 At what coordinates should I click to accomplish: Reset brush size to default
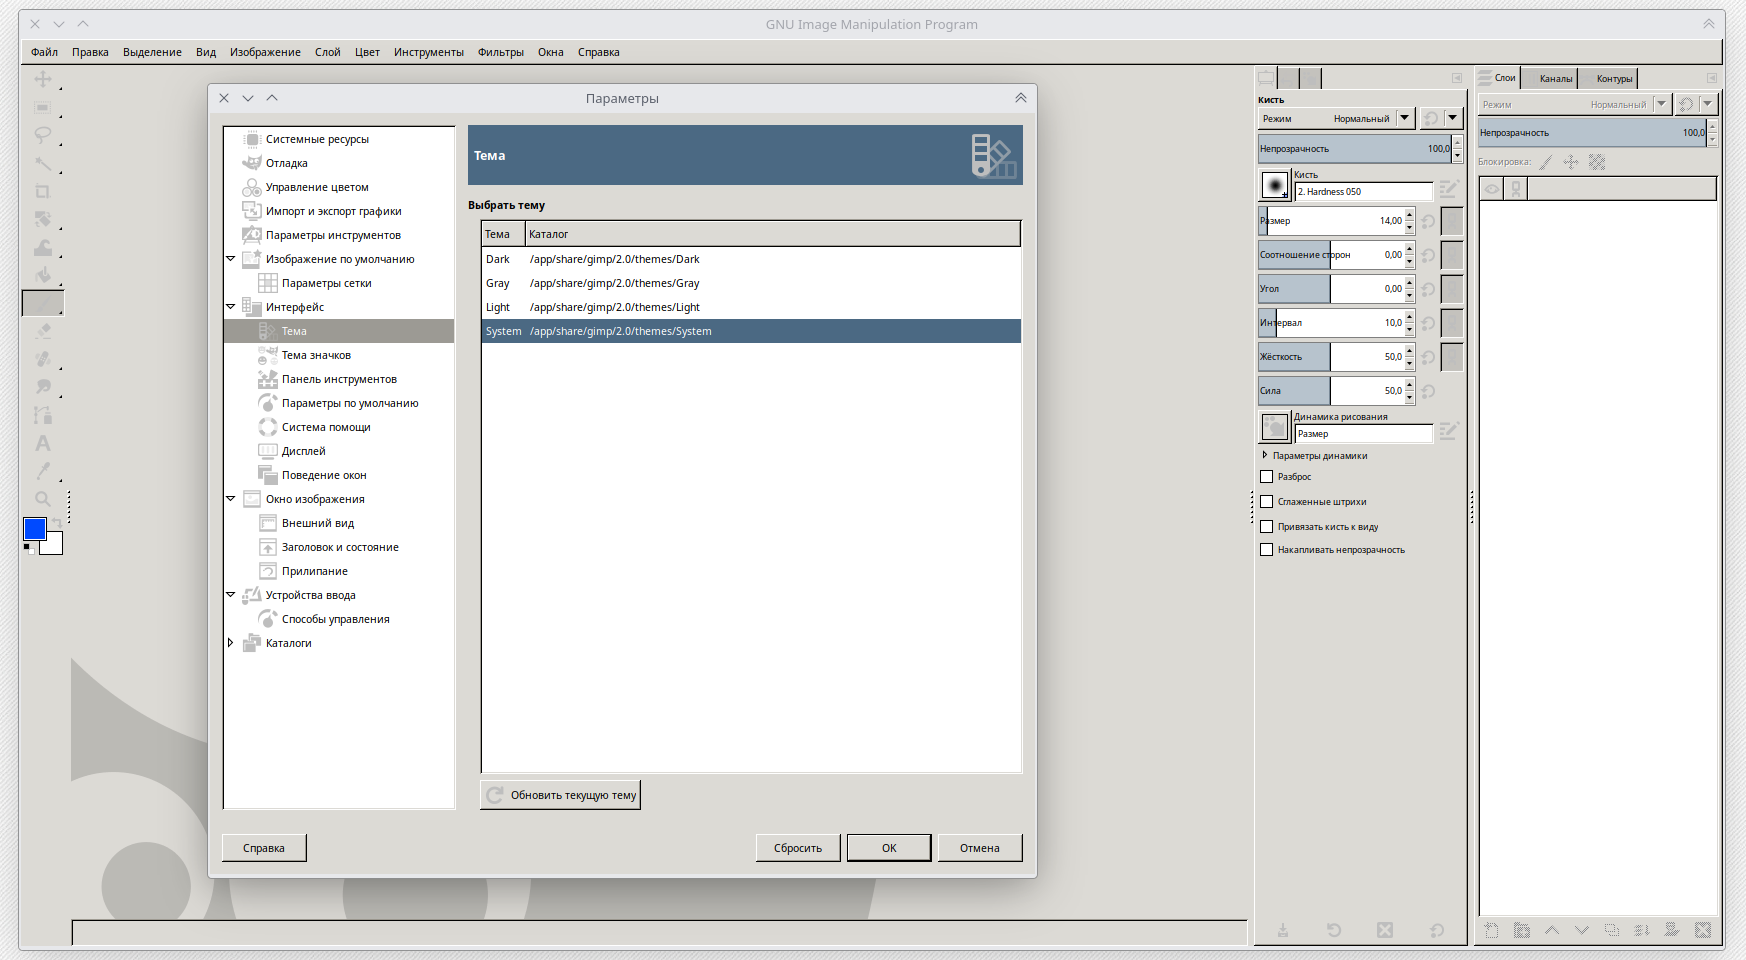click(x=1428, y=221)
